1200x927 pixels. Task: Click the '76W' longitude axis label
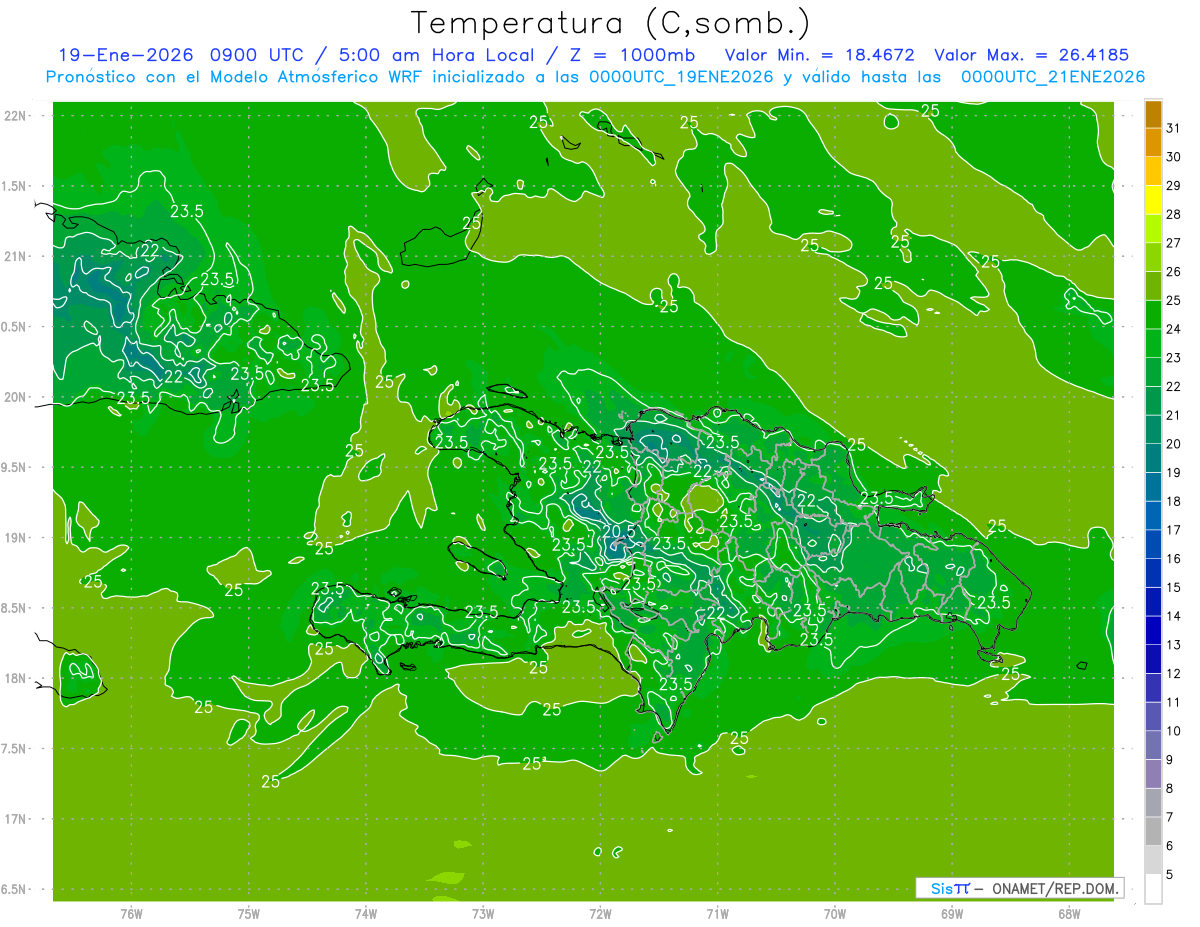(131, 914)
